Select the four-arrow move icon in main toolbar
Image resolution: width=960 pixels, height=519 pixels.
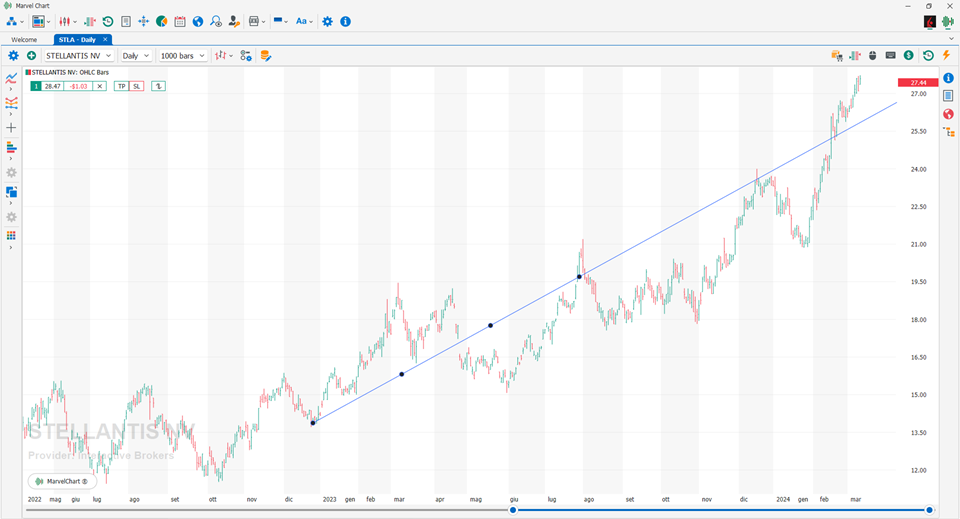coord(143,21)
